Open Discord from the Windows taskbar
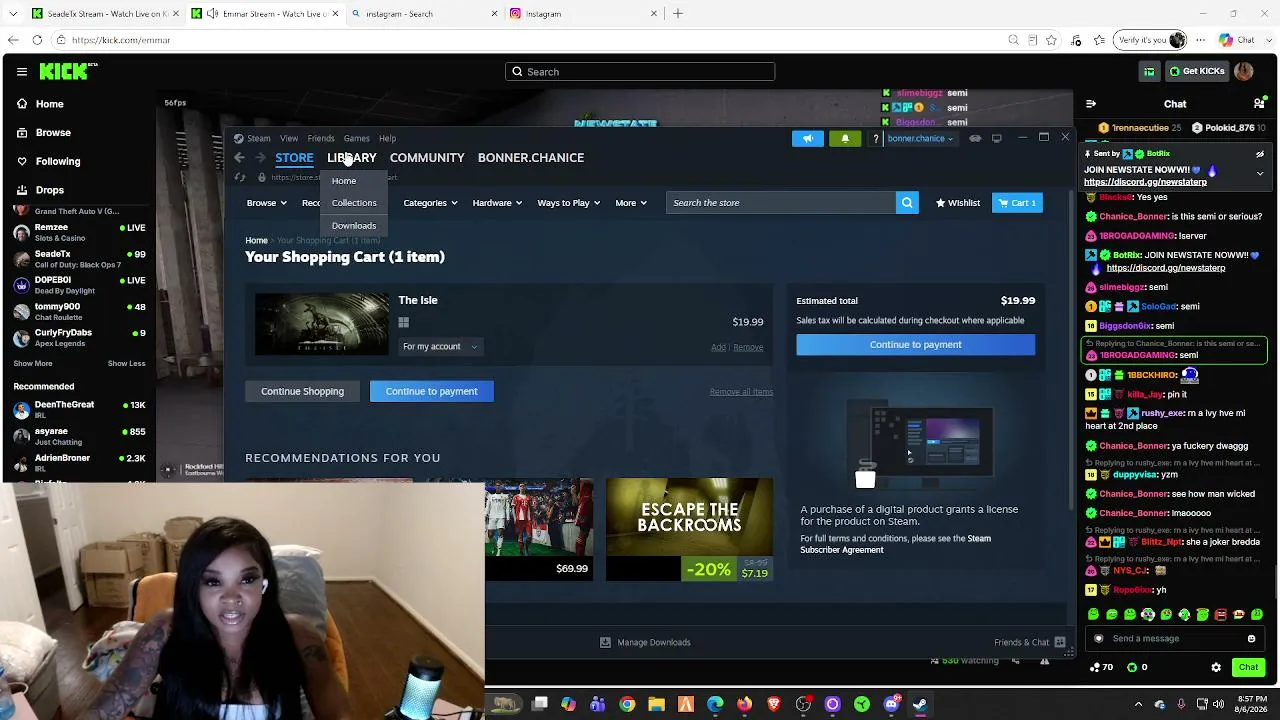 pos(891,704)
